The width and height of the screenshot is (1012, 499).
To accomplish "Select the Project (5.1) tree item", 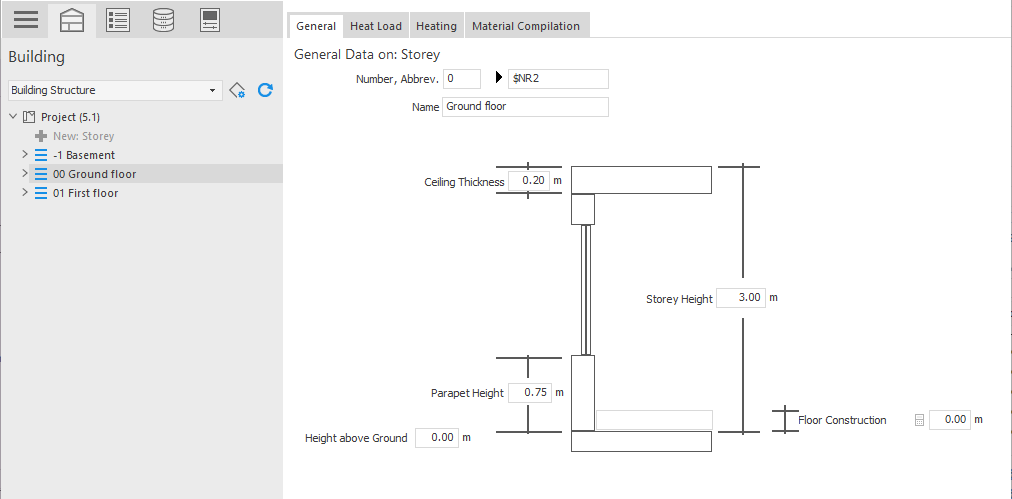I will (x=70, y=117).
